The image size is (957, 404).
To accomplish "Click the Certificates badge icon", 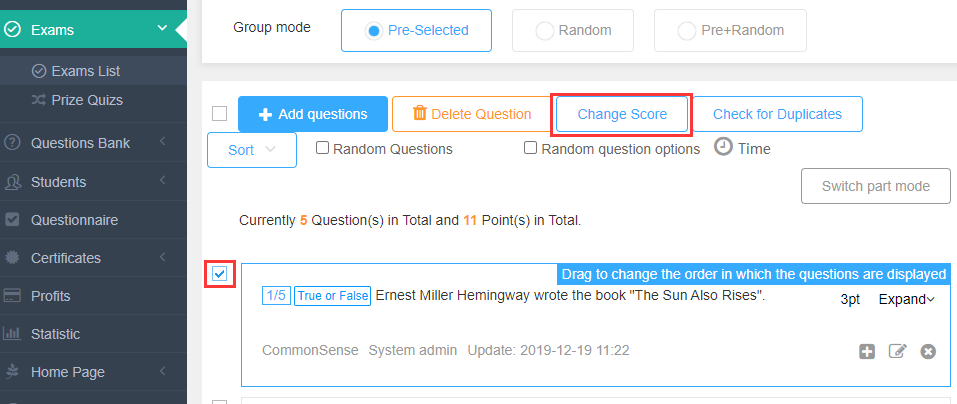I will click(x=12, y=258).
